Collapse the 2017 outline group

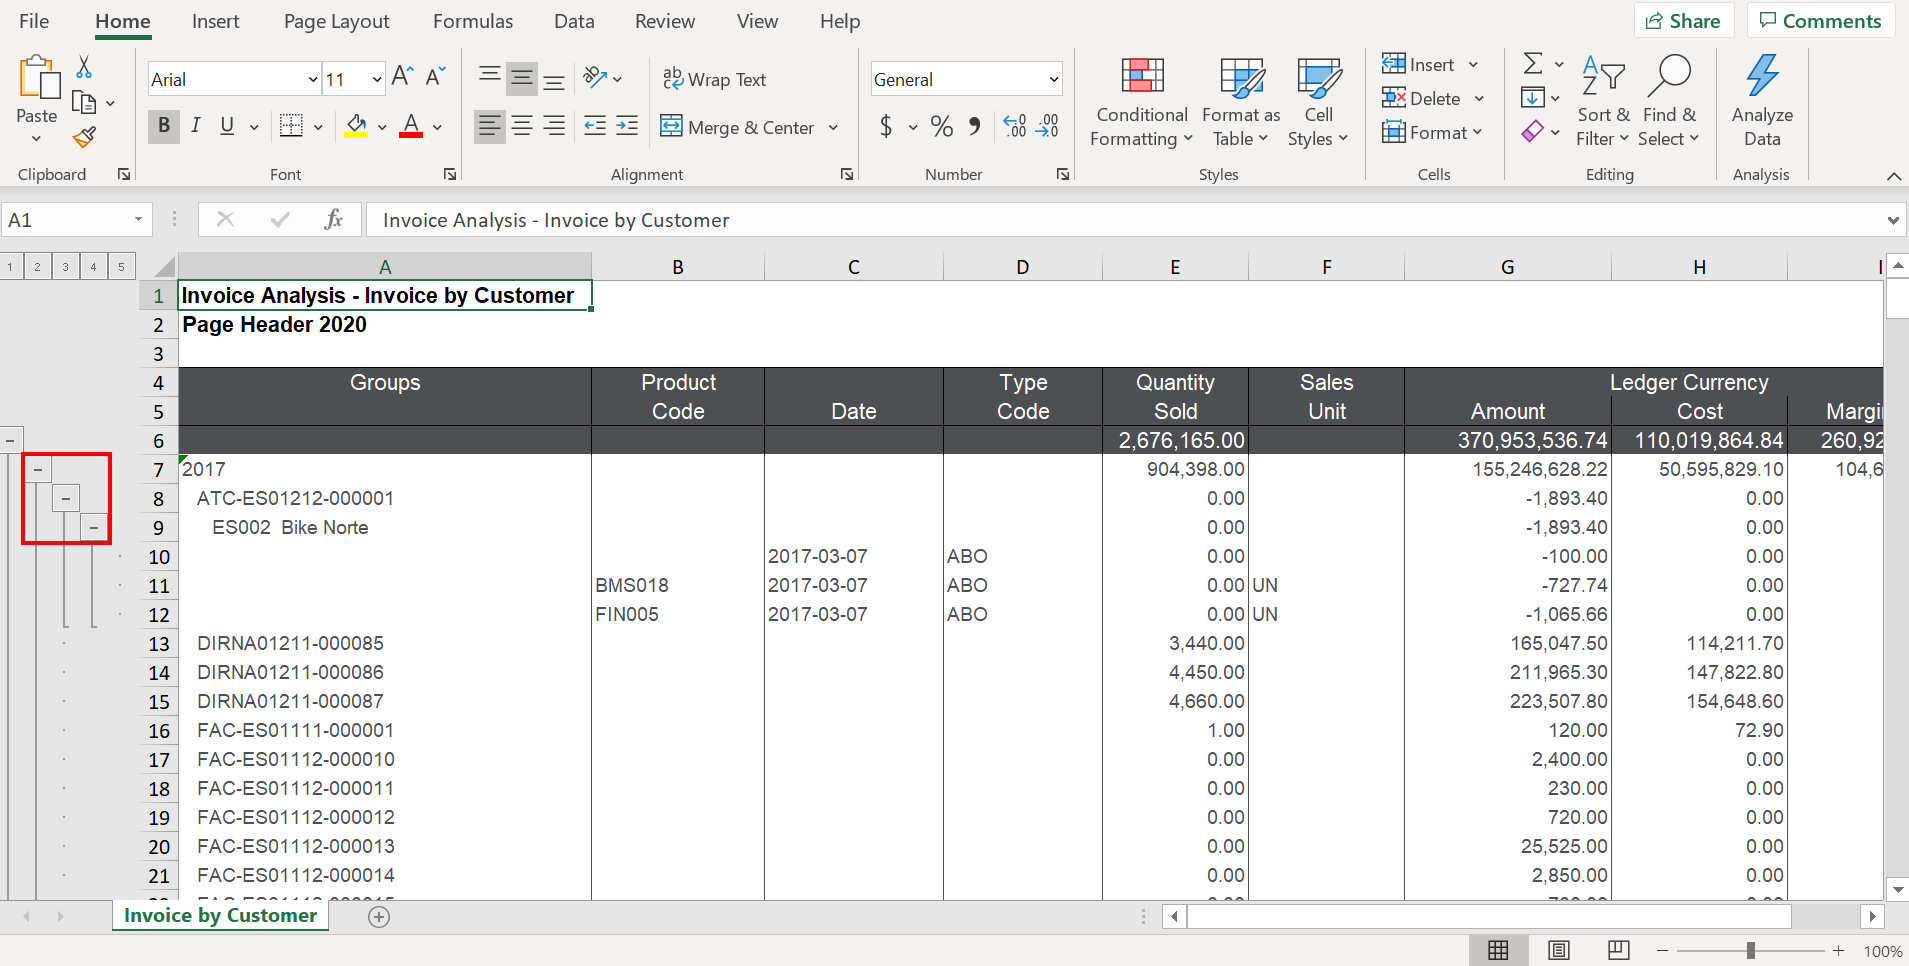click(x=38, y=469)
